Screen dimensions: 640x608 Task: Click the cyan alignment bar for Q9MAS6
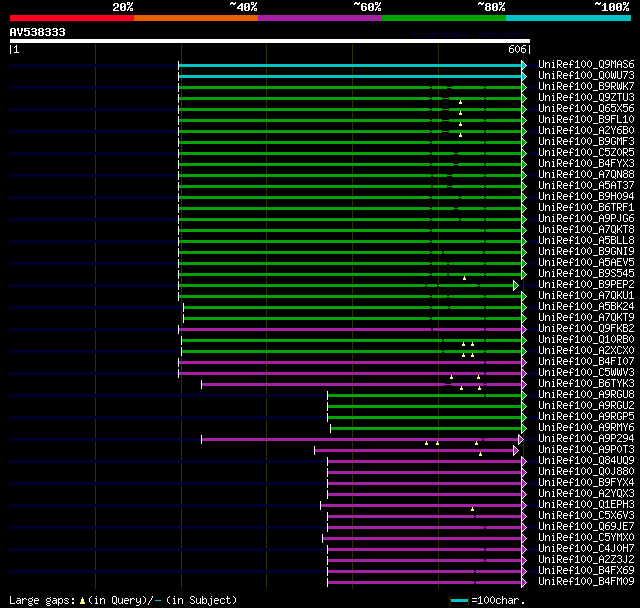[x=350, y=65]
